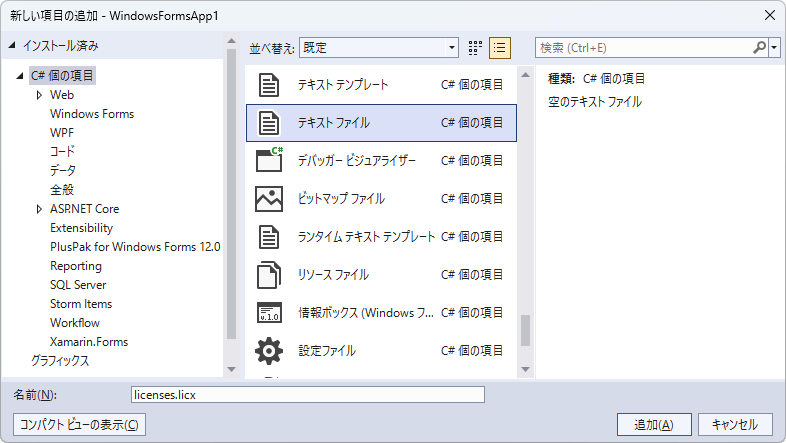Screen dimensions: 786x443
Task: Switch to small icons grid view
Action: click(x=475, y=47)
